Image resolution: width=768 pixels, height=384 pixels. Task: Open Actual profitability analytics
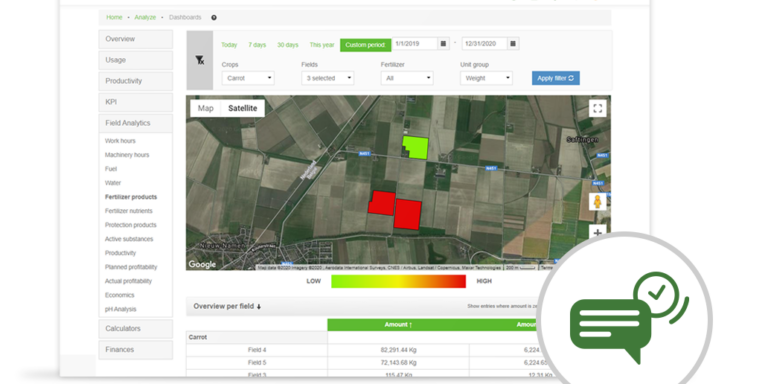click(128, 281)
